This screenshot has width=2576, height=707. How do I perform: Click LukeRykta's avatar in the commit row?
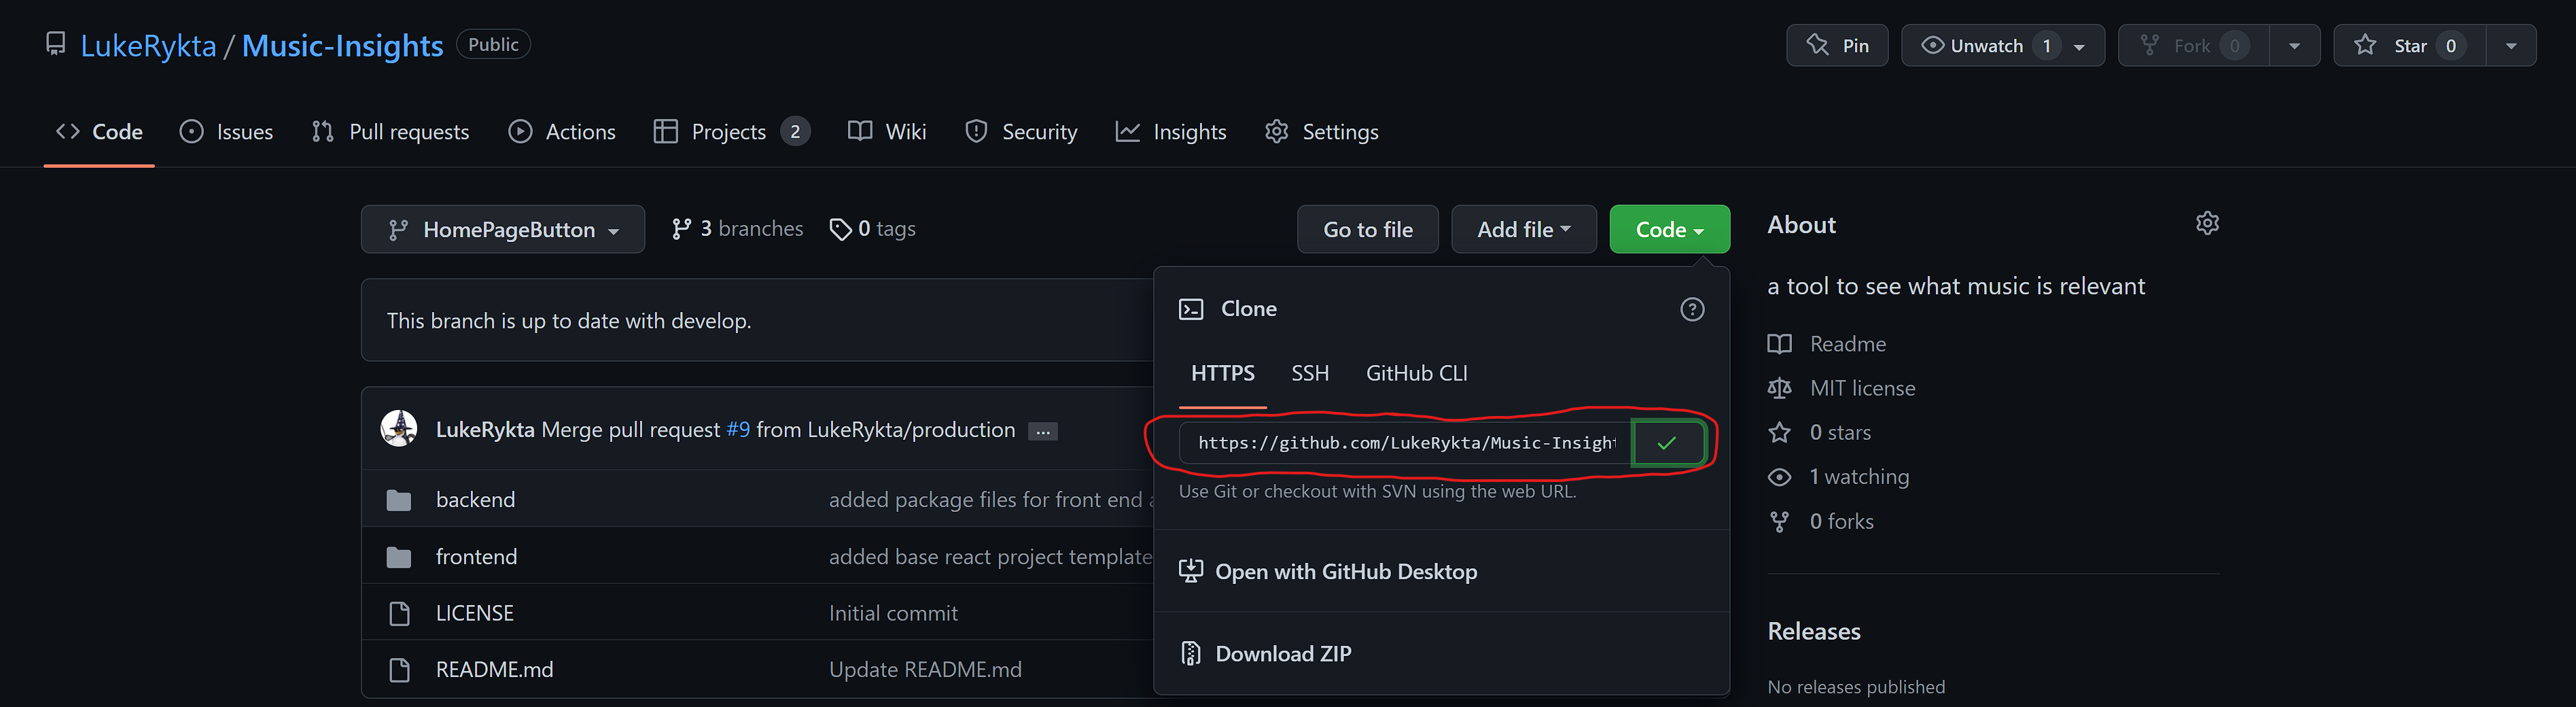point(399,429)
